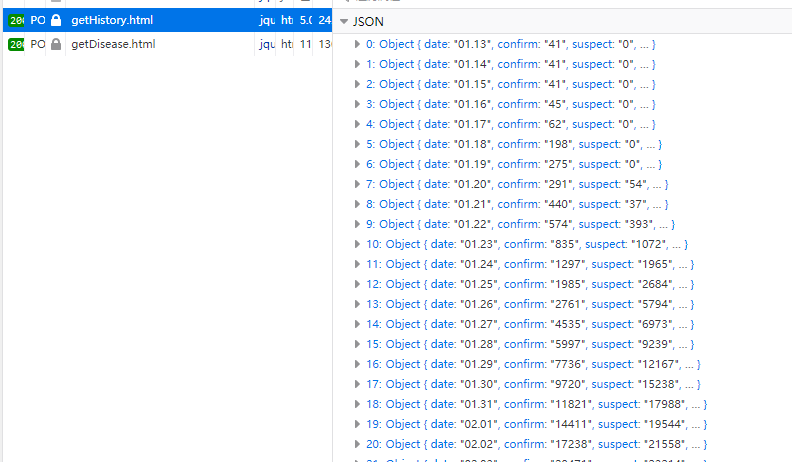Click confirm value "9720" in object 17
The image size is (792, 462).
[x=568, y=384]
